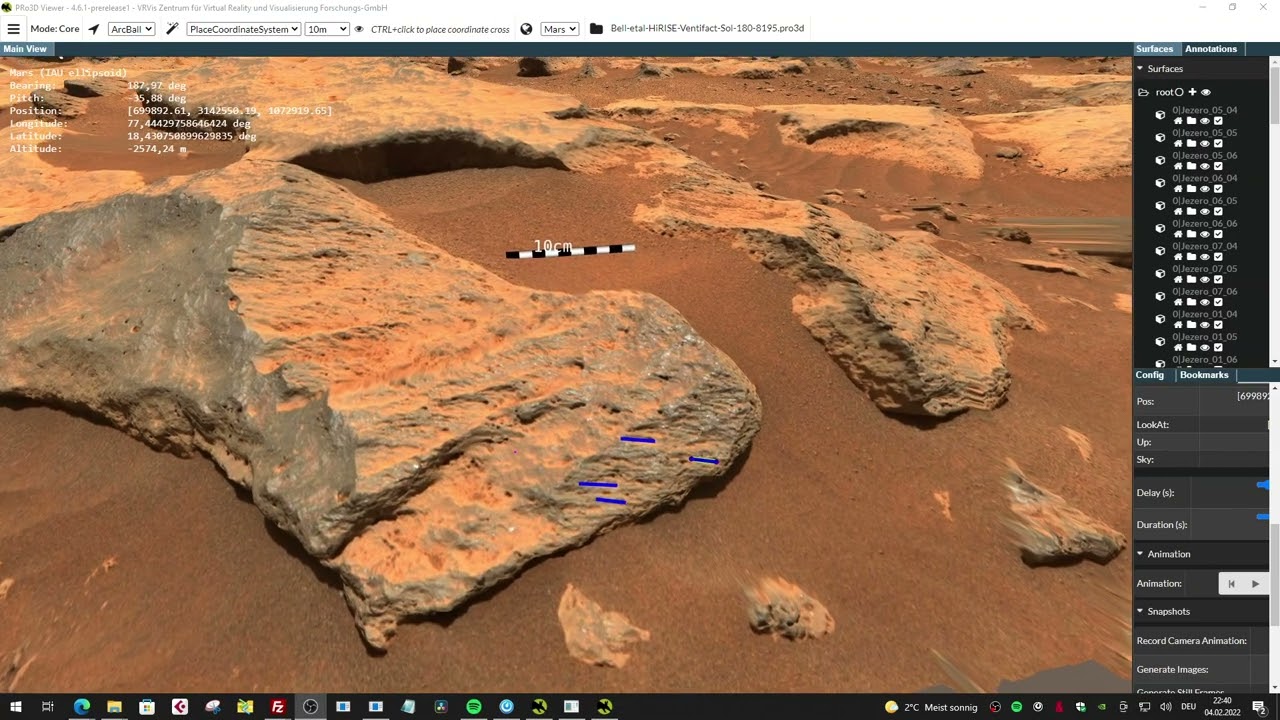Image resolution: width=1280 pixels, height=720 pixels.
Task: Click the magic wand interaction icon
Action: tap(172, 29)
